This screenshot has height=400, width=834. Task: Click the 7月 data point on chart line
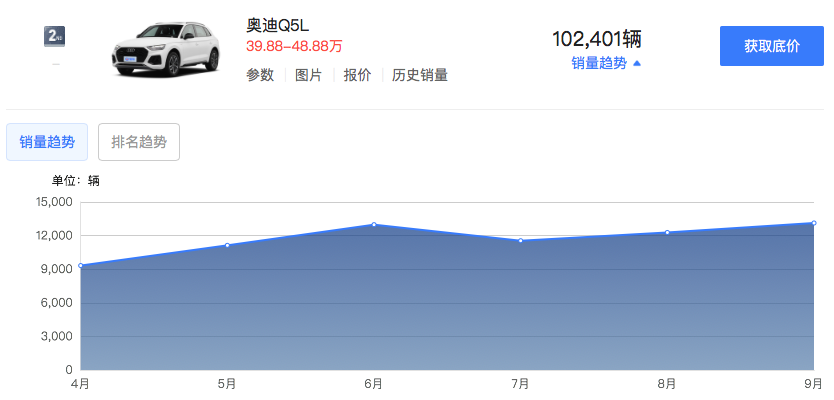pos(520,240)
